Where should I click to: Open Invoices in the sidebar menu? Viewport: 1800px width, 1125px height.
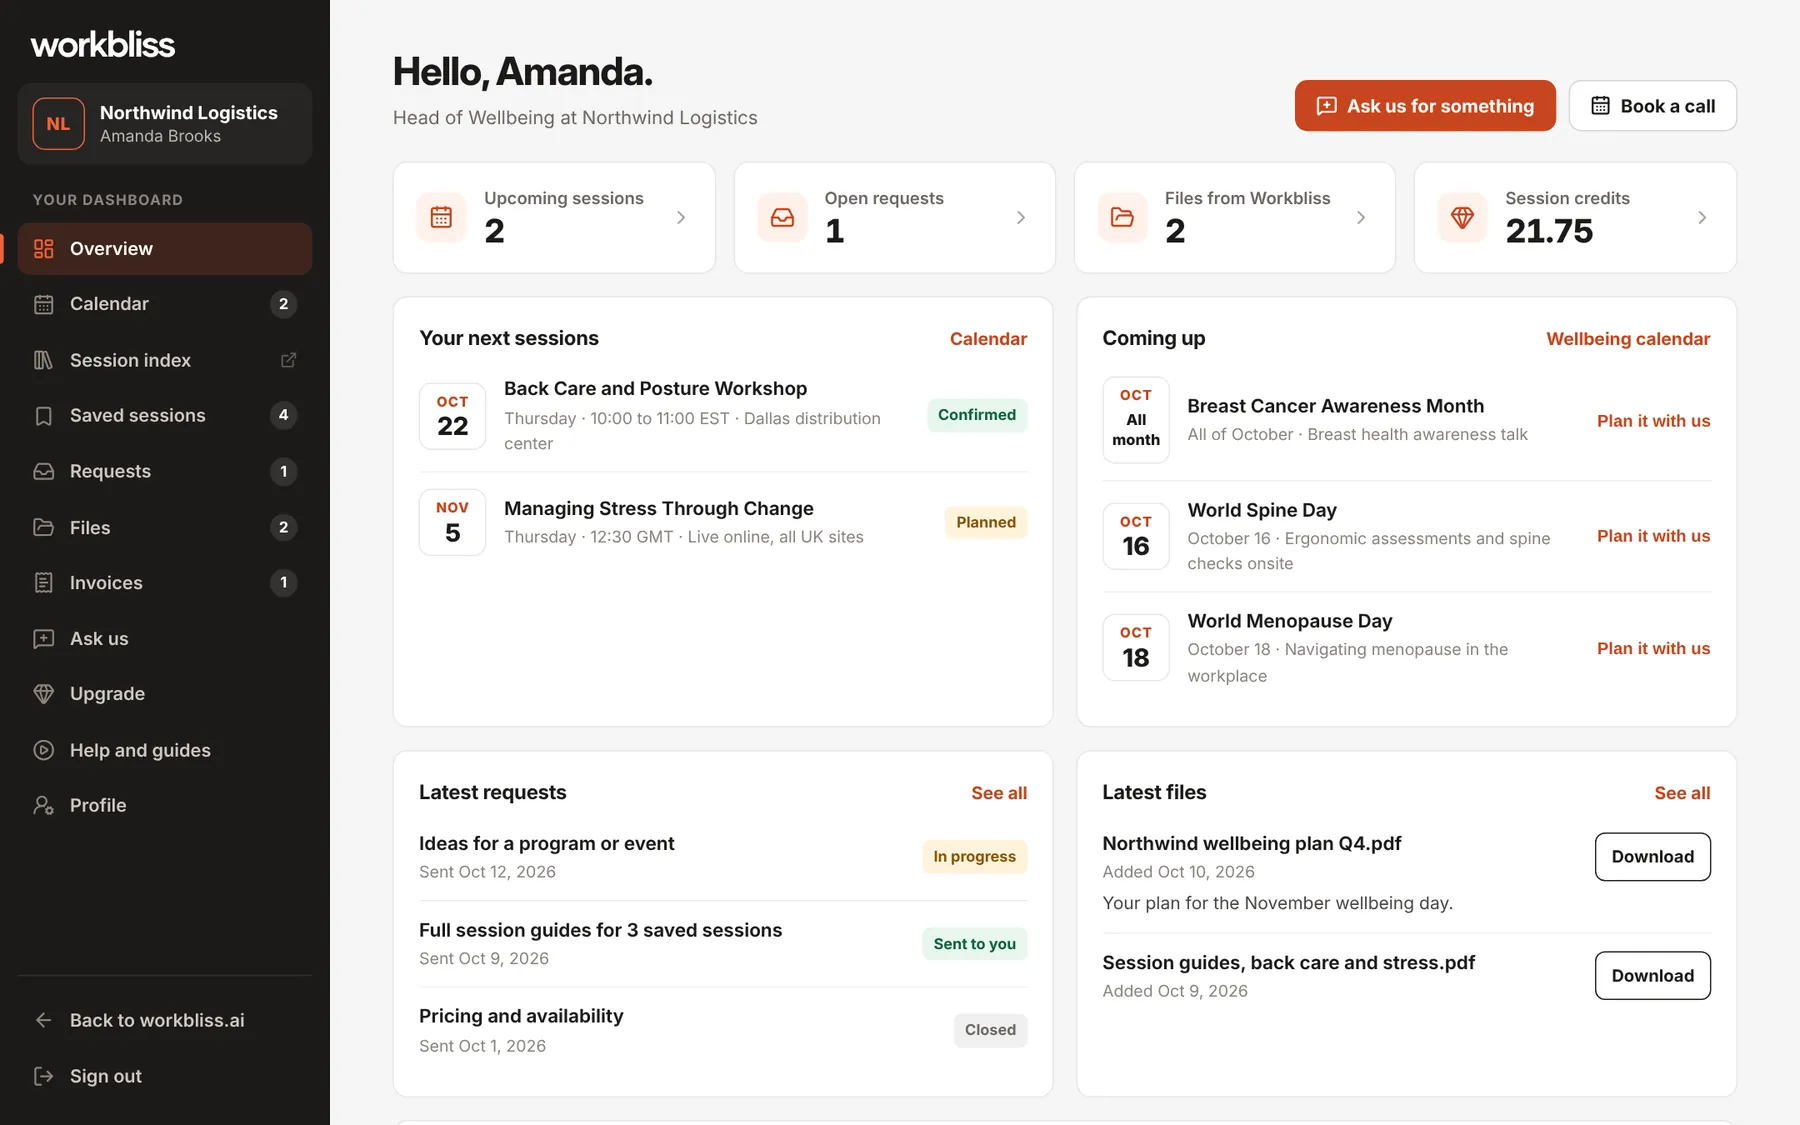point(165,583)
